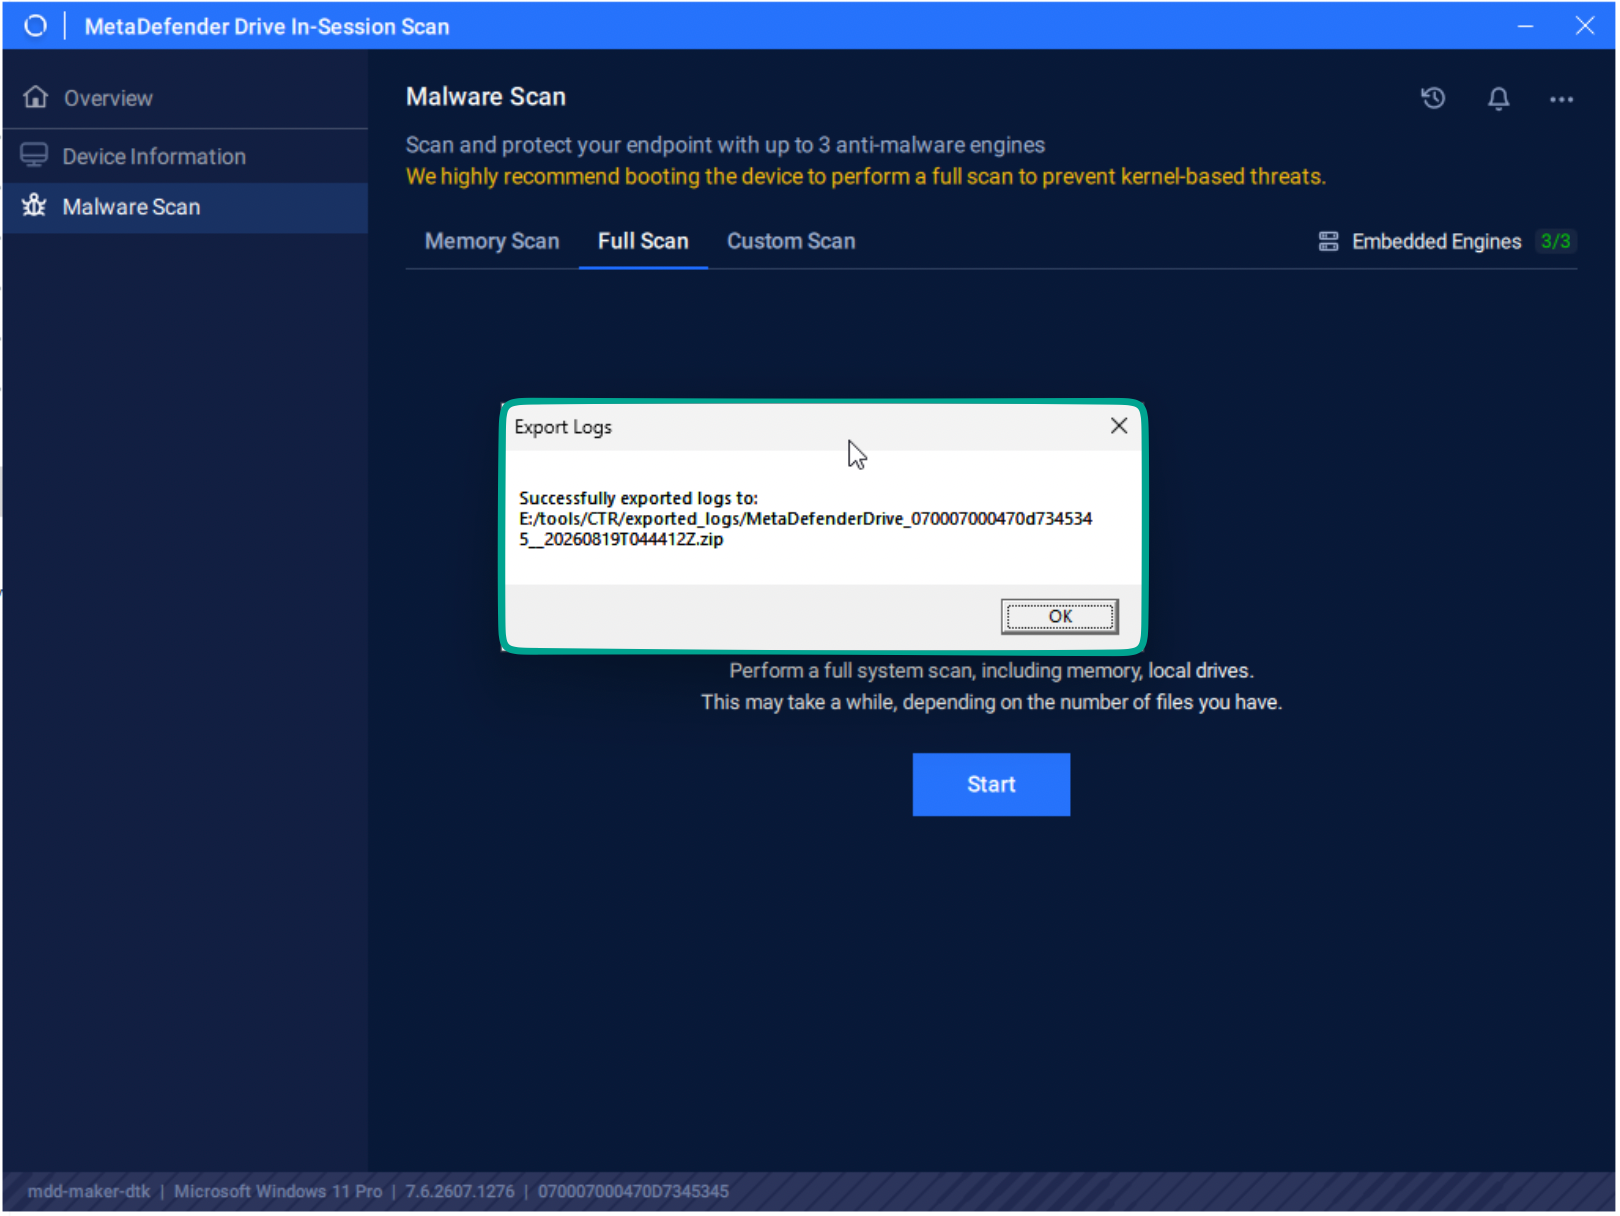Click the Embedded Engines server icon
Image resolution: width=1620 pixels, height=1216 pixels.
click(1330, 241)
